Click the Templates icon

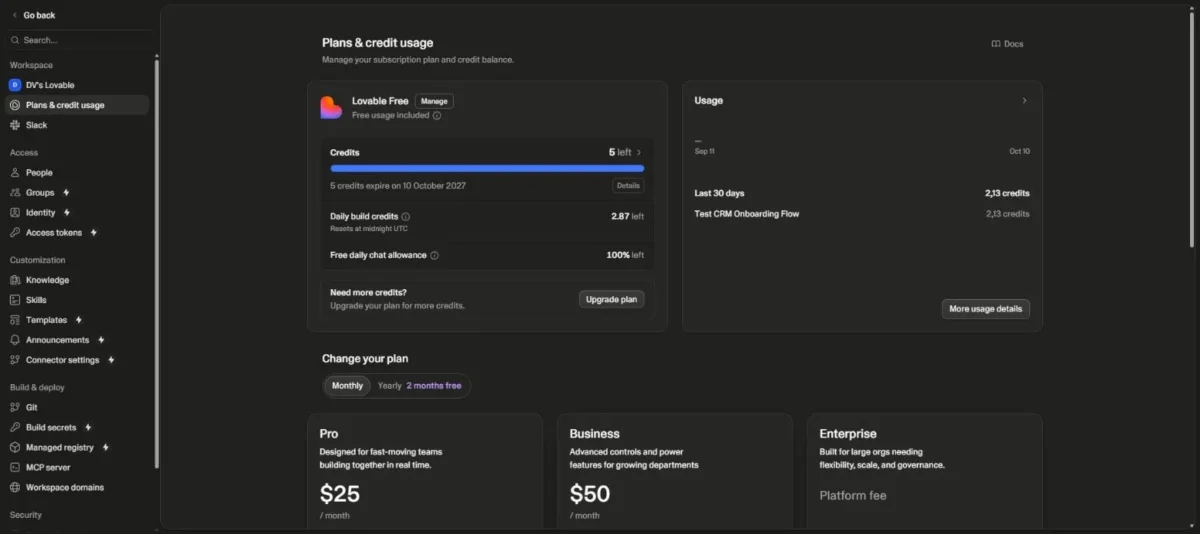coord(15,320)
